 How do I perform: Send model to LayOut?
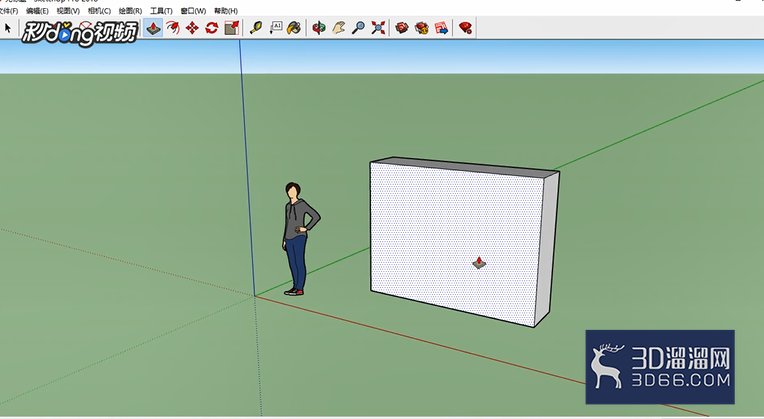point(441,28)
